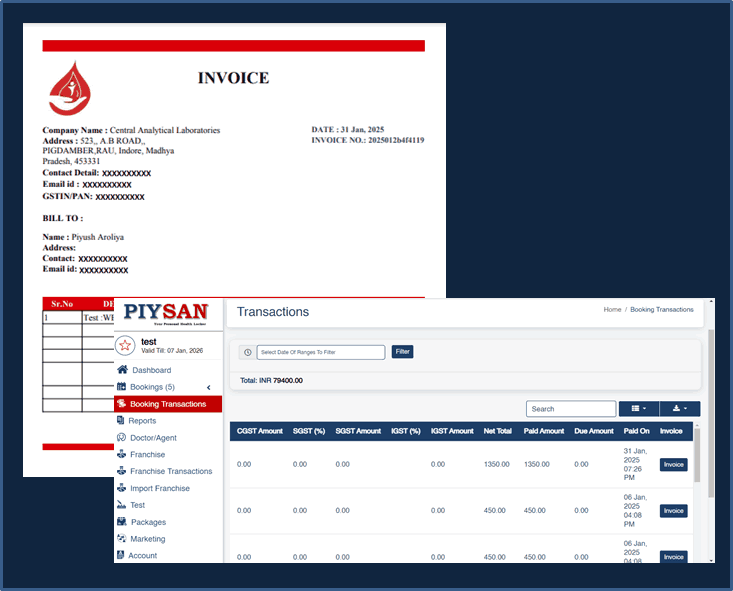The width and height of the screenshot is (733, 591).
Task: Click the PIYSAN logo
Action: [x=166, y=314]
